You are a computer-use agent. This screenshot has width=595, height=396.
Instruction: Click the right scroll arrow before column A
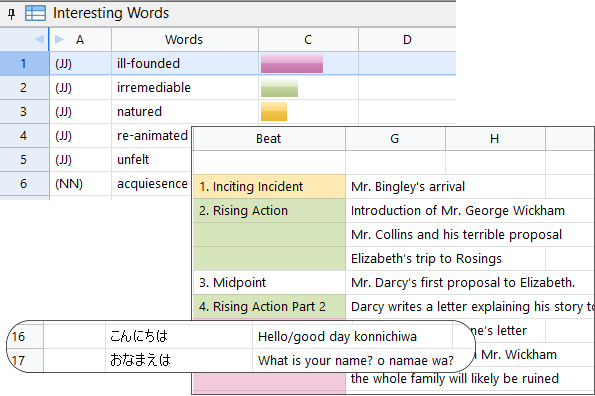[x=59, y=39]
